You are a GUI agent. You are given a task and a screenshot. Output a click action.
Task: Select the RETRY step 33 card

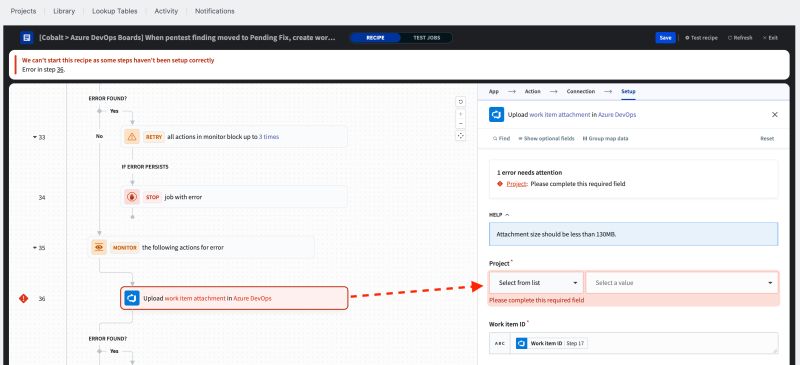point(234,137)
